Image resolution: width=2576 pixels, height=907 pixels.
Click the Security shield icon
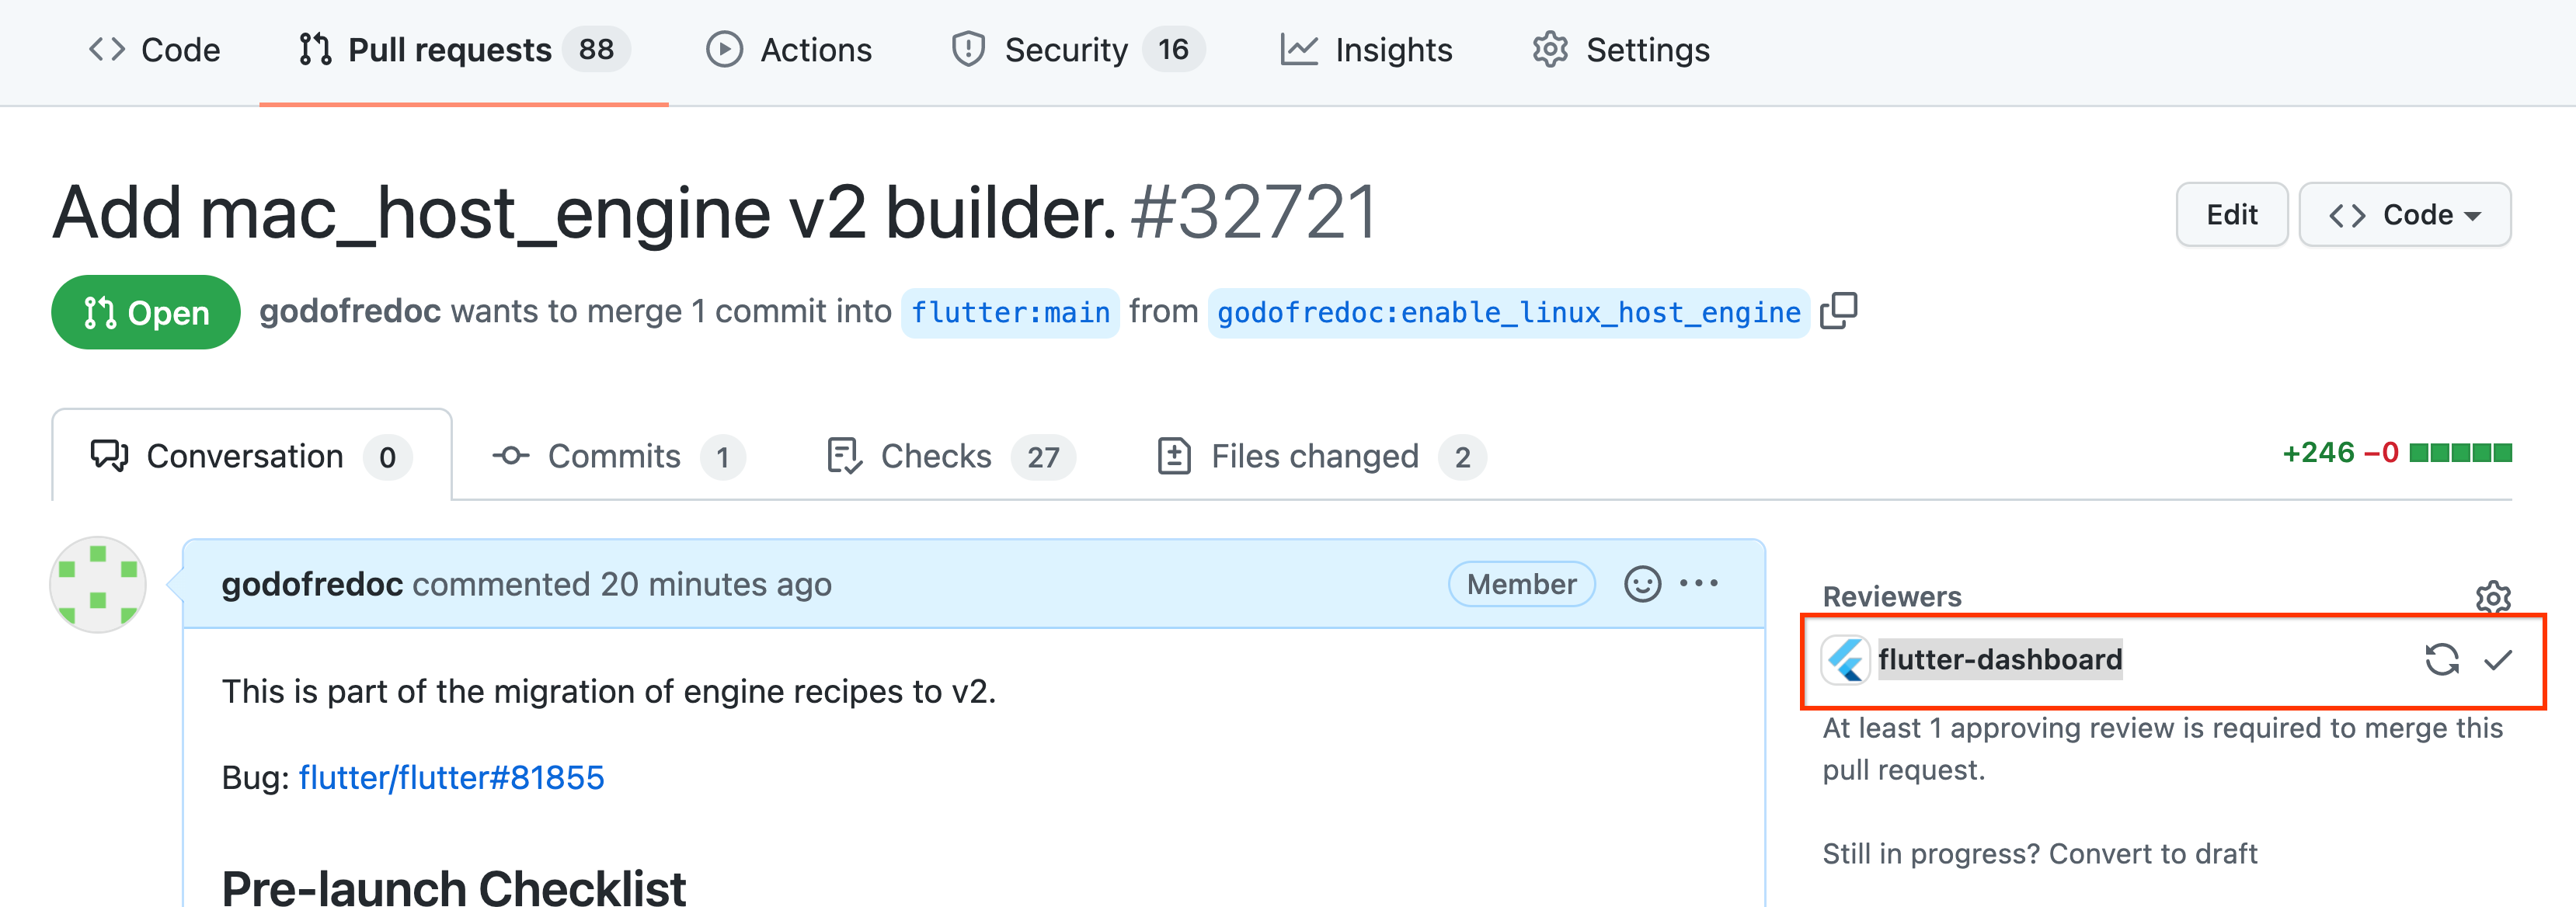966,48
